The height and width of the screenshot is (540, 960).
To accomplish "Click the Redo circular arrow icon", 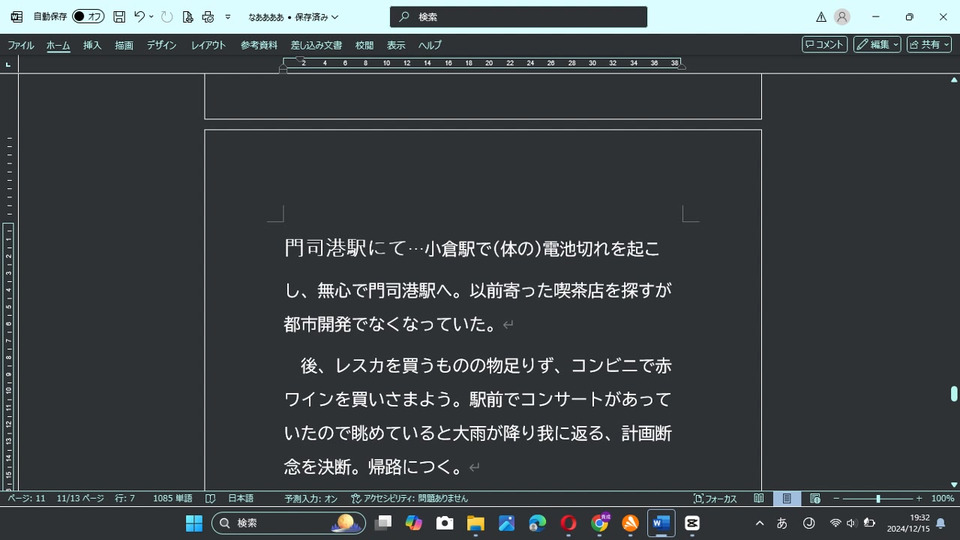I will click(x=167, y=17).
